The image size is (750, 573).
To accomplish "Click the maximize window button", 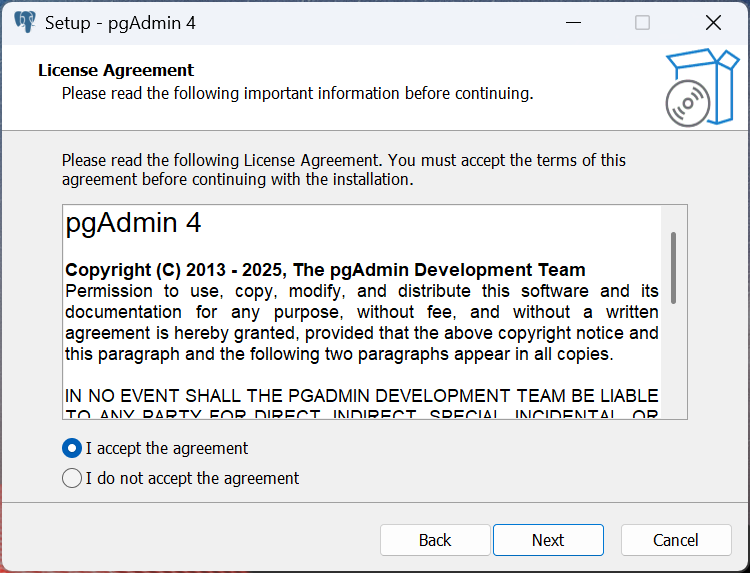I will [x=643, y=22].
